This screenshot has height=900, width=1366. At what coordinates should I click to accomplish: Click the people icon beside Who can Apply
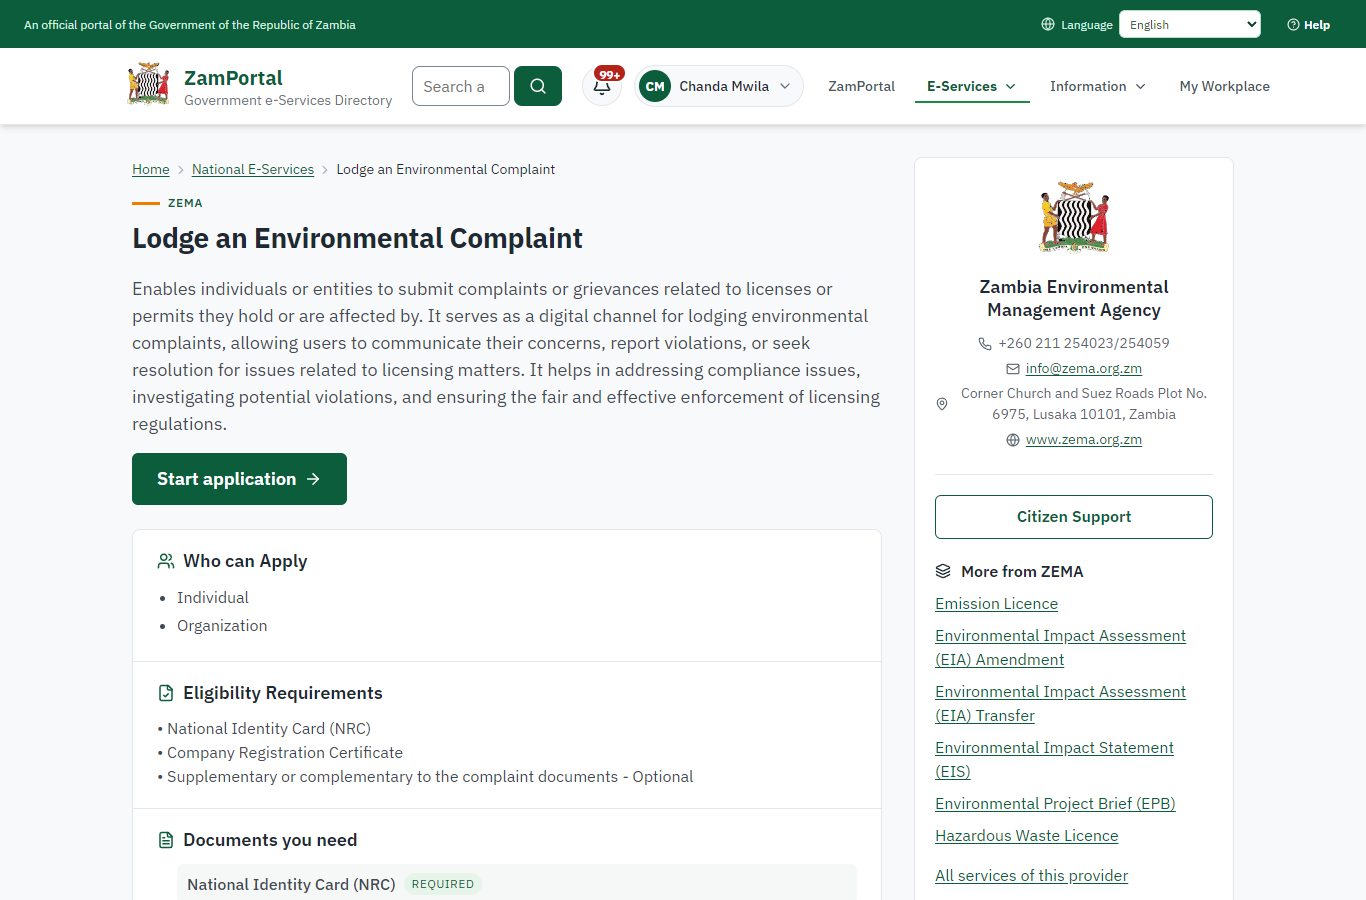click(x=166, y=561)
